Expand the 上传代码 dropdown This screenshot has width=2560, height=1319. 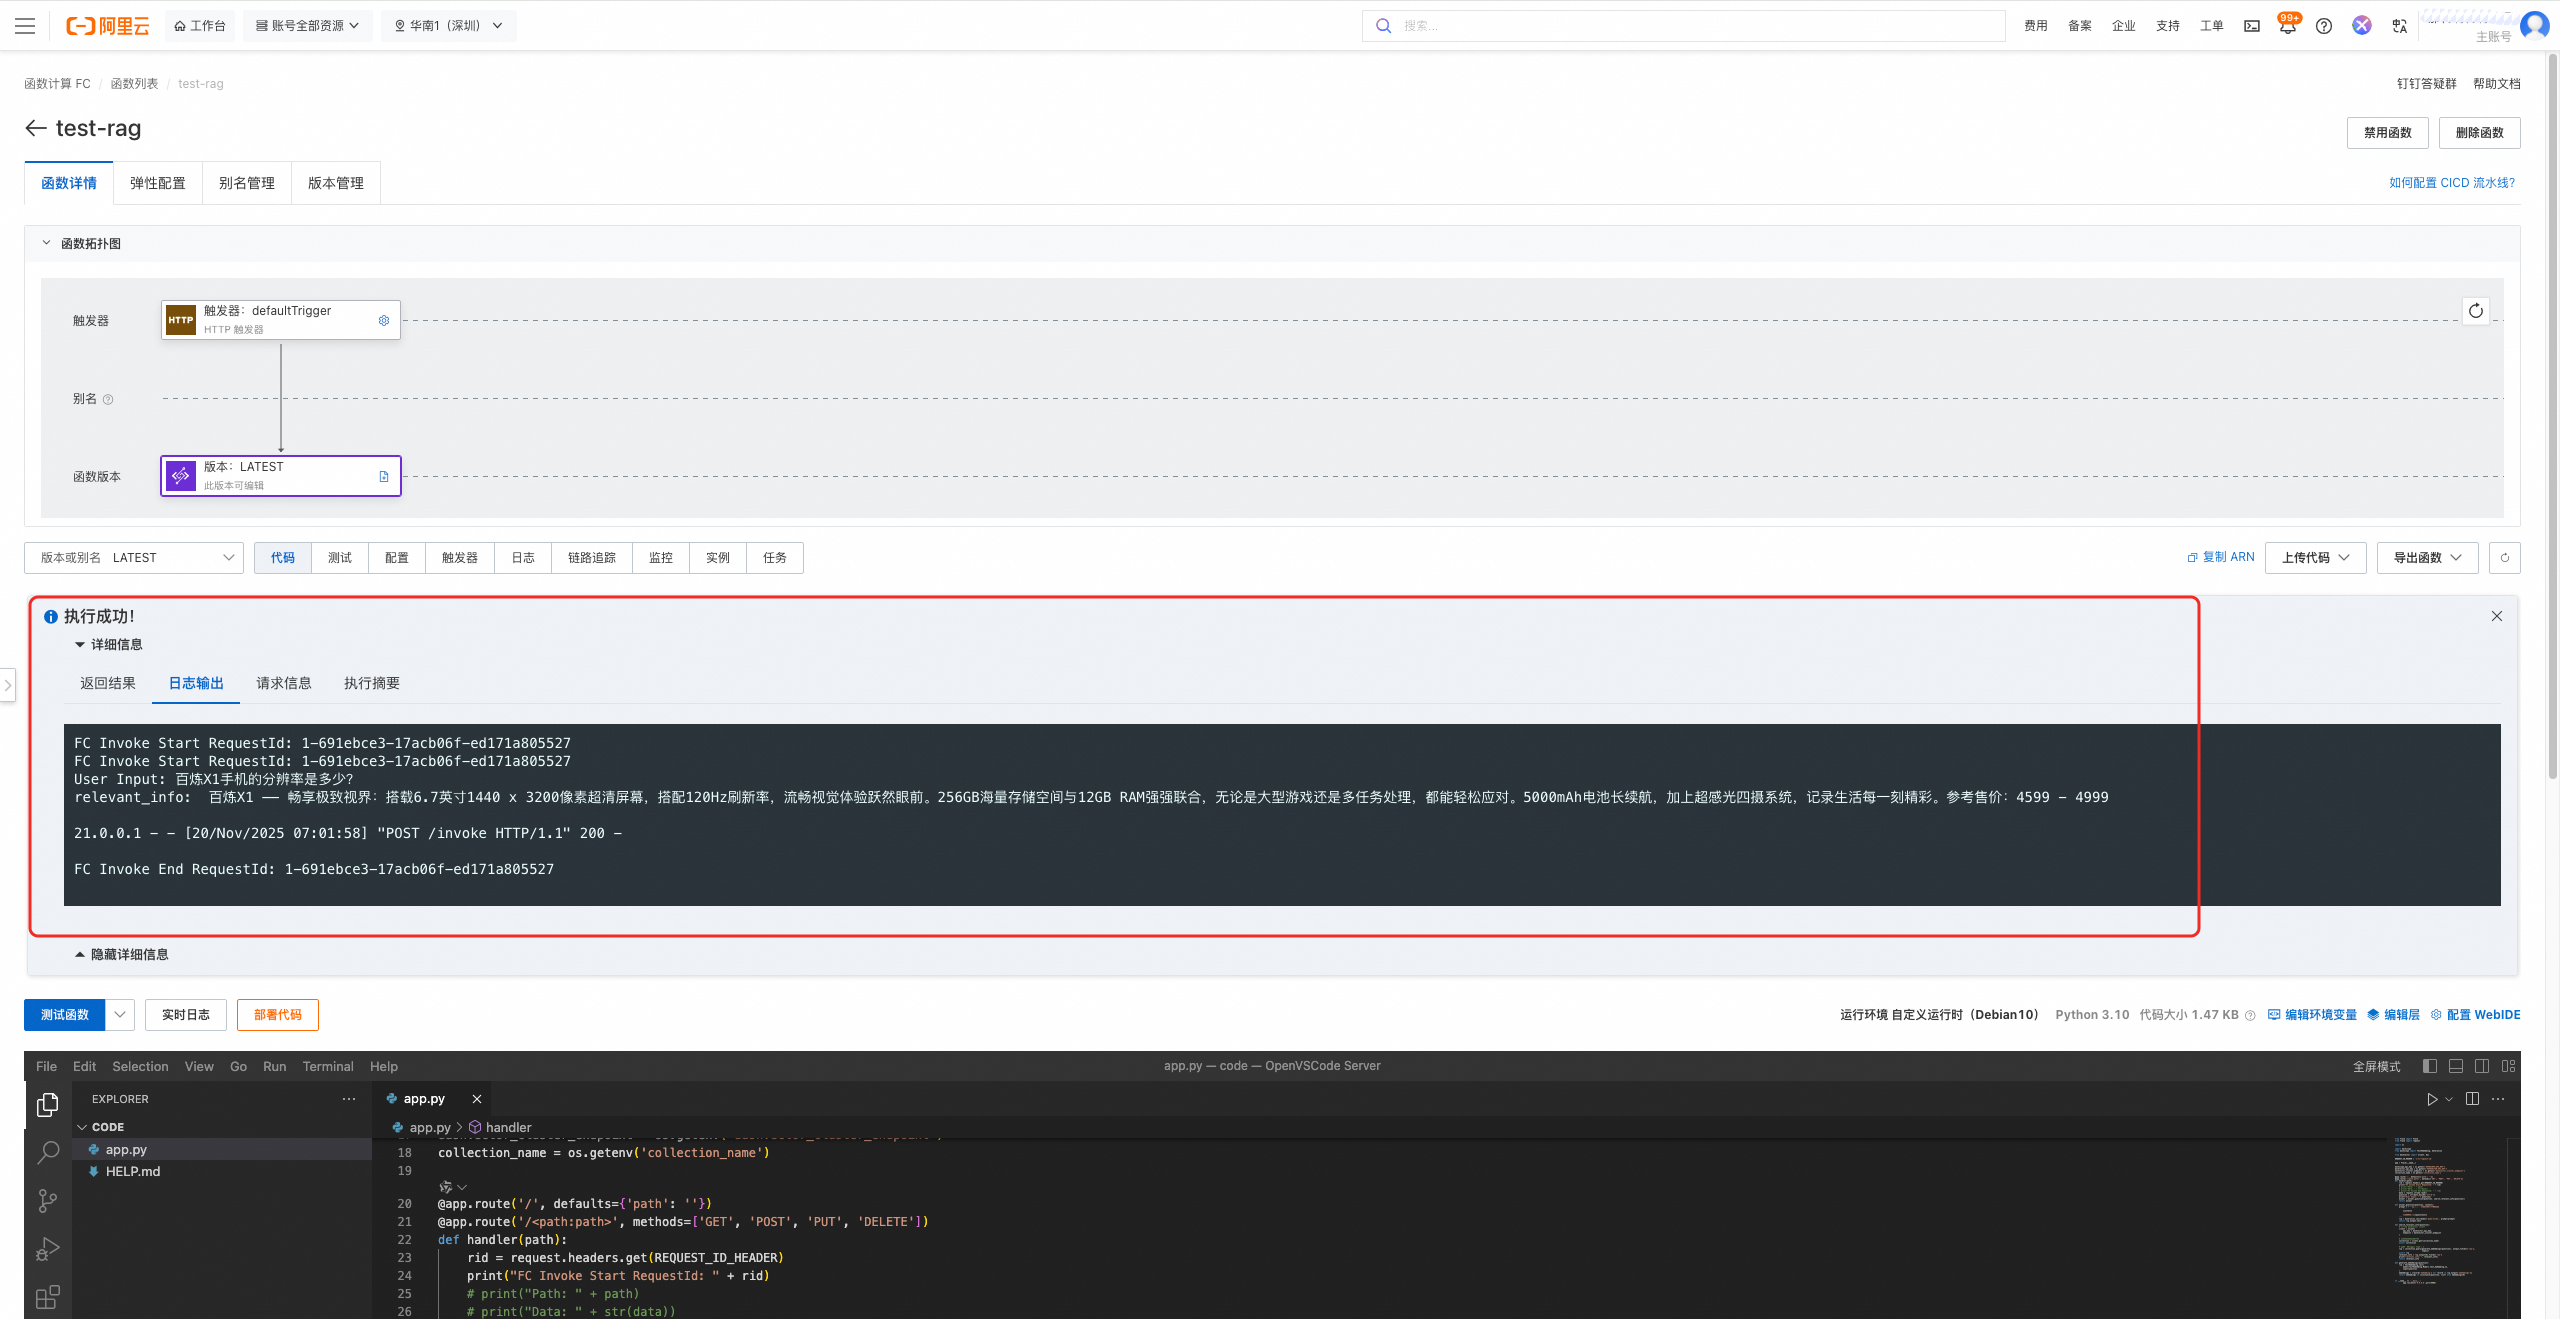pyautogui.click(x=2315, y=558)
